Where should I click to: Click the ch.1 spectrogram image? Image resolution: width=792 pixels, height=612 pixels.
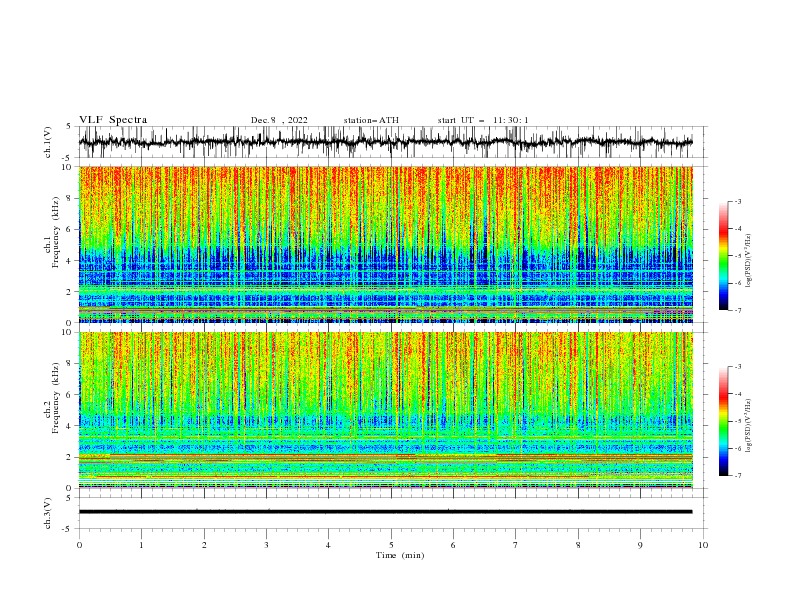coord(385,244)
